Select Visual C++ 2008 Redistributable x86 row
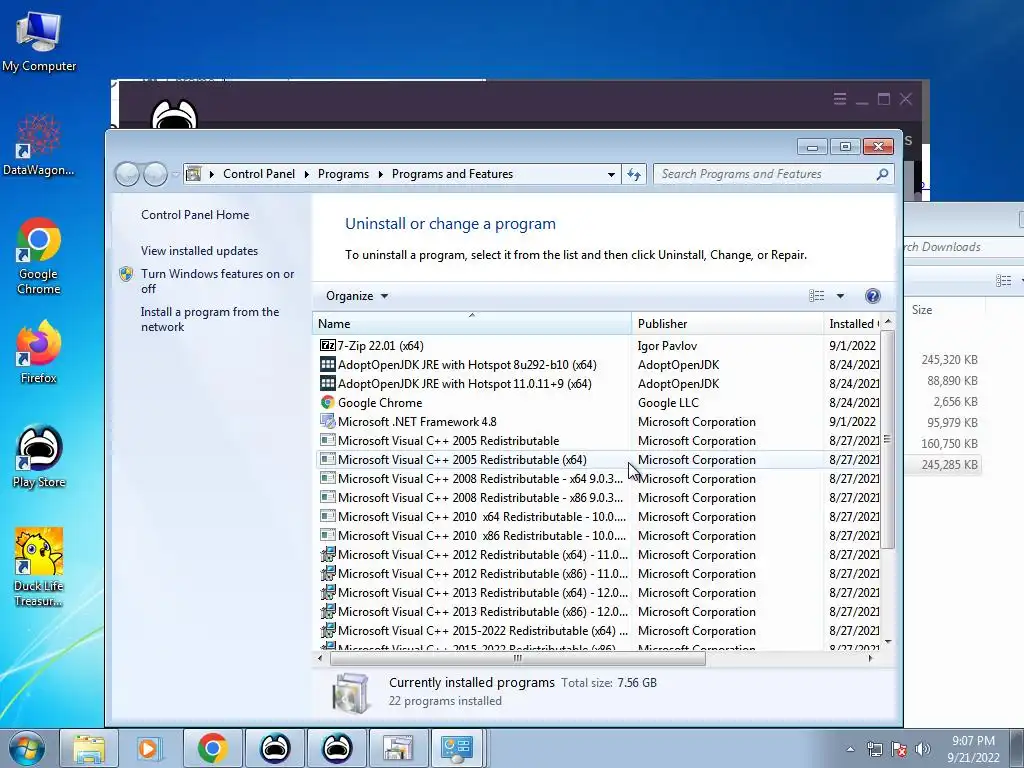Screen dimensions: 1024x768 (598, 497)
